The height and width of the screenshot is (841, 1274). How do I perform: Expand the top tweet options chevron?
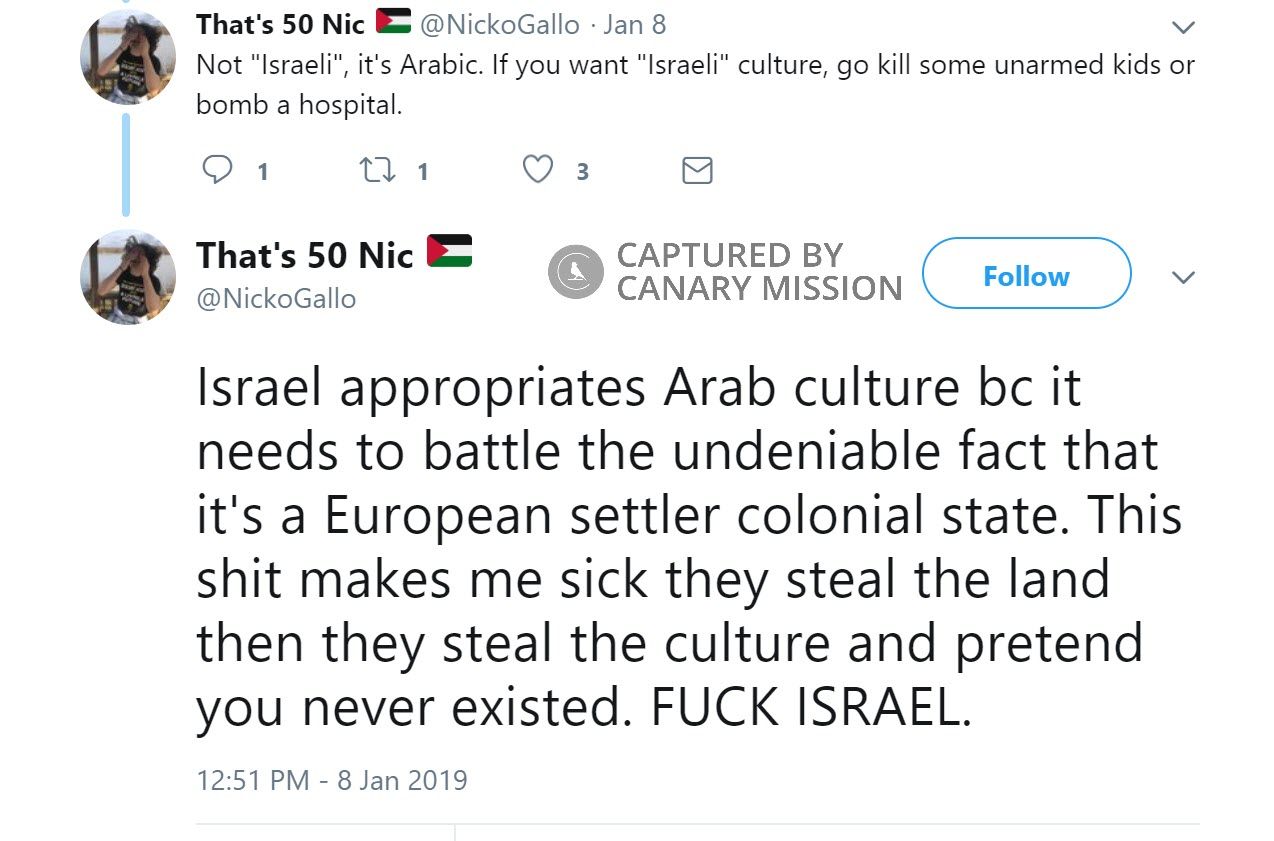click(x=1183, y=26)
